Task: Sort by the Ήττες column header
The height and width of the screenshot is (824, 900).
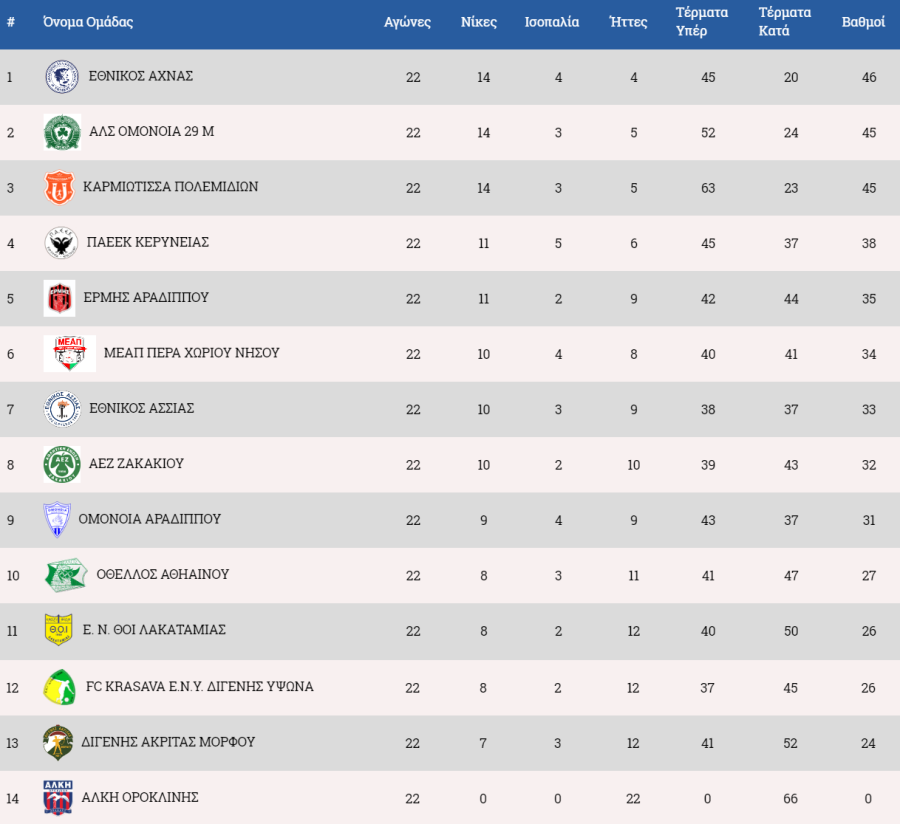Action: (629, 22)
